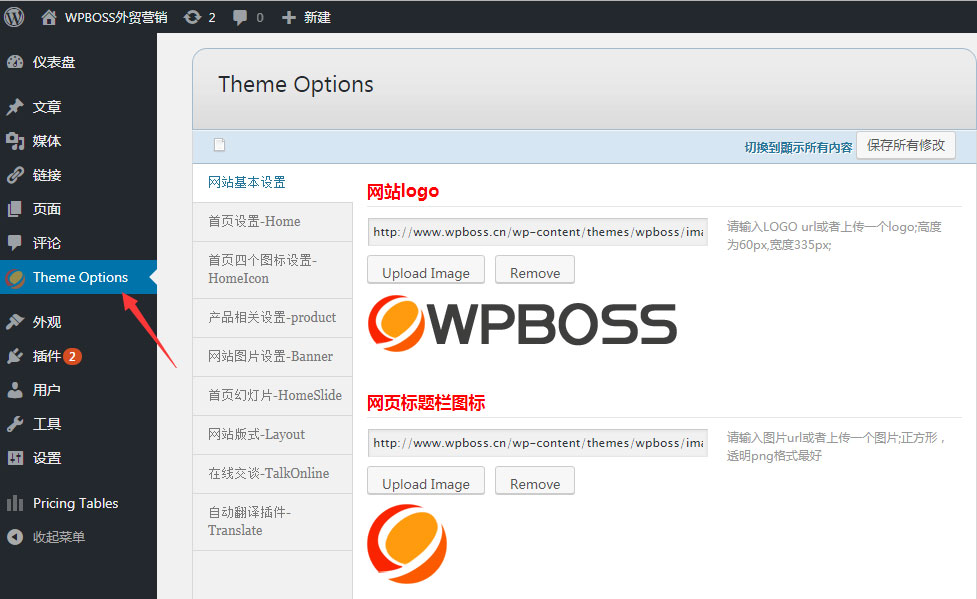
Task: Switch to 首页设置-Home tab
Action: pos(273,222)
